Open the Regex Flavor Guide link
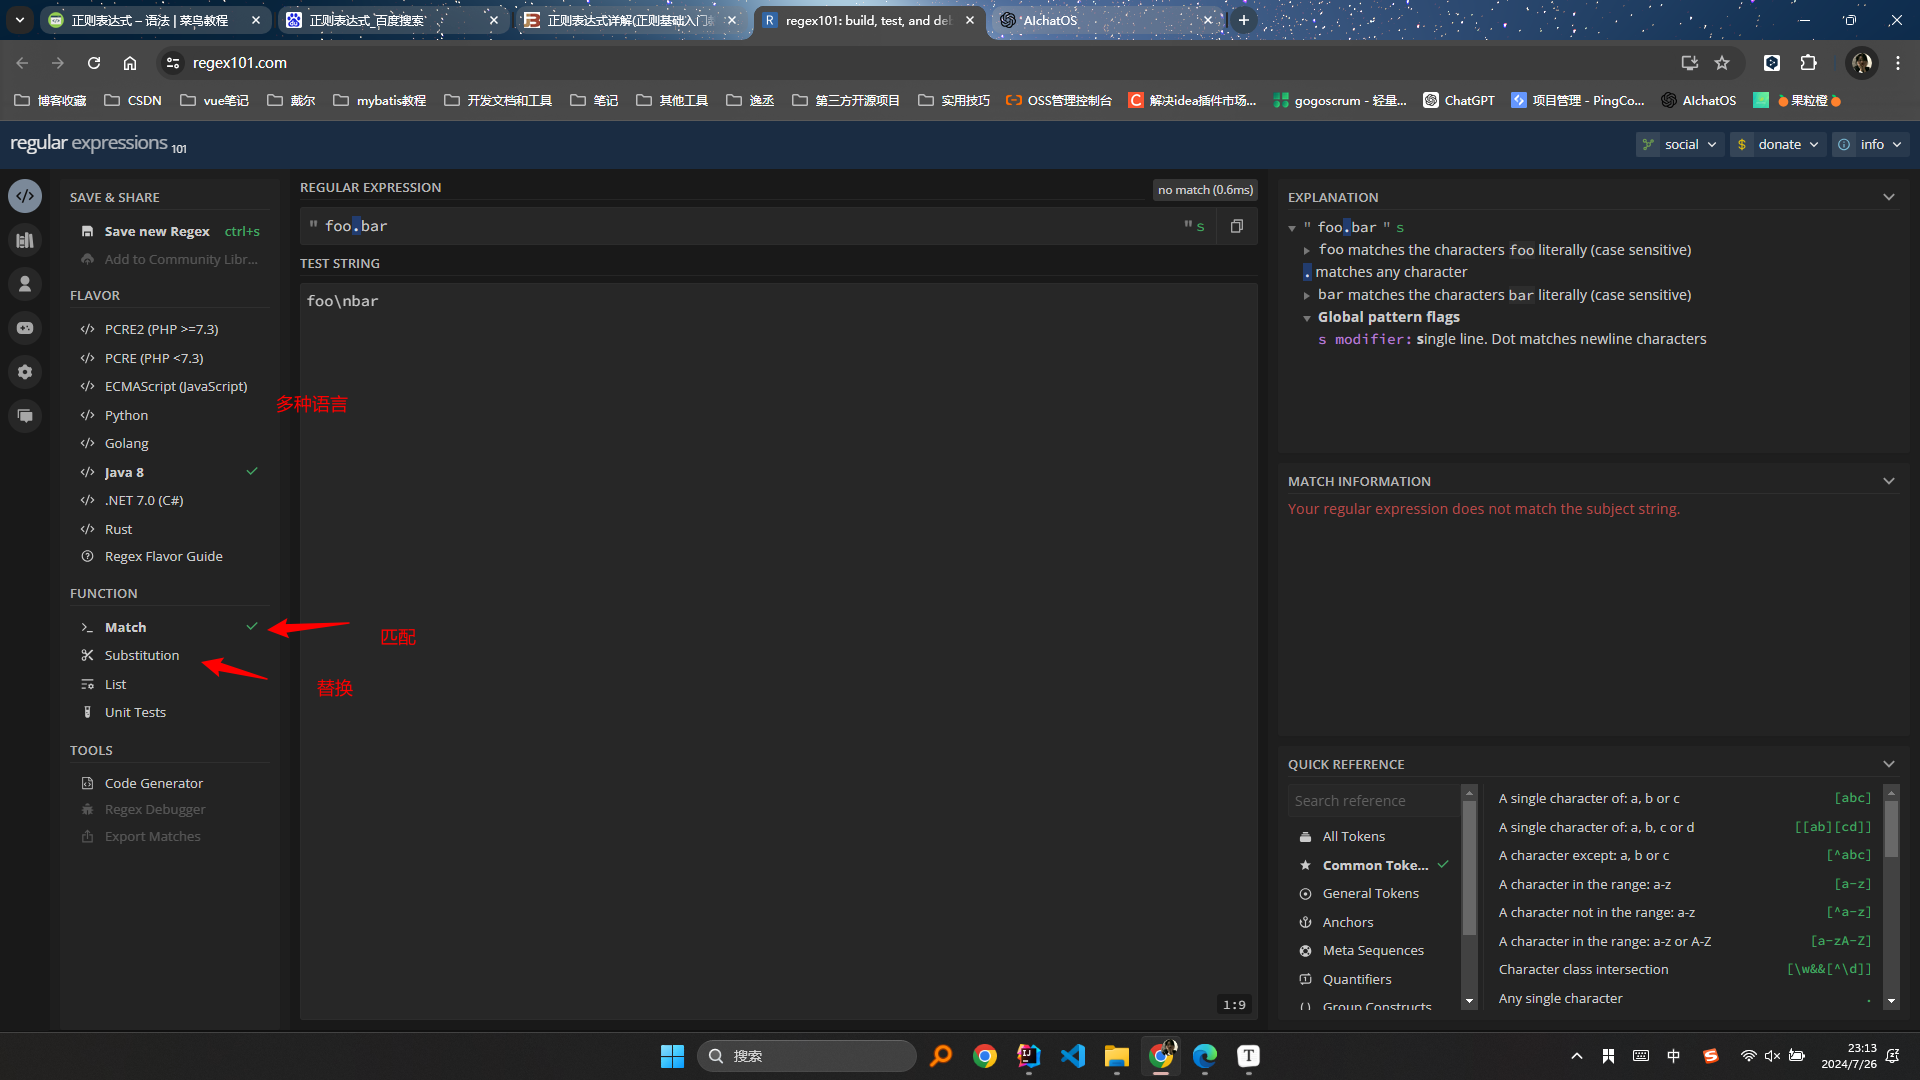 pos(163,556)
